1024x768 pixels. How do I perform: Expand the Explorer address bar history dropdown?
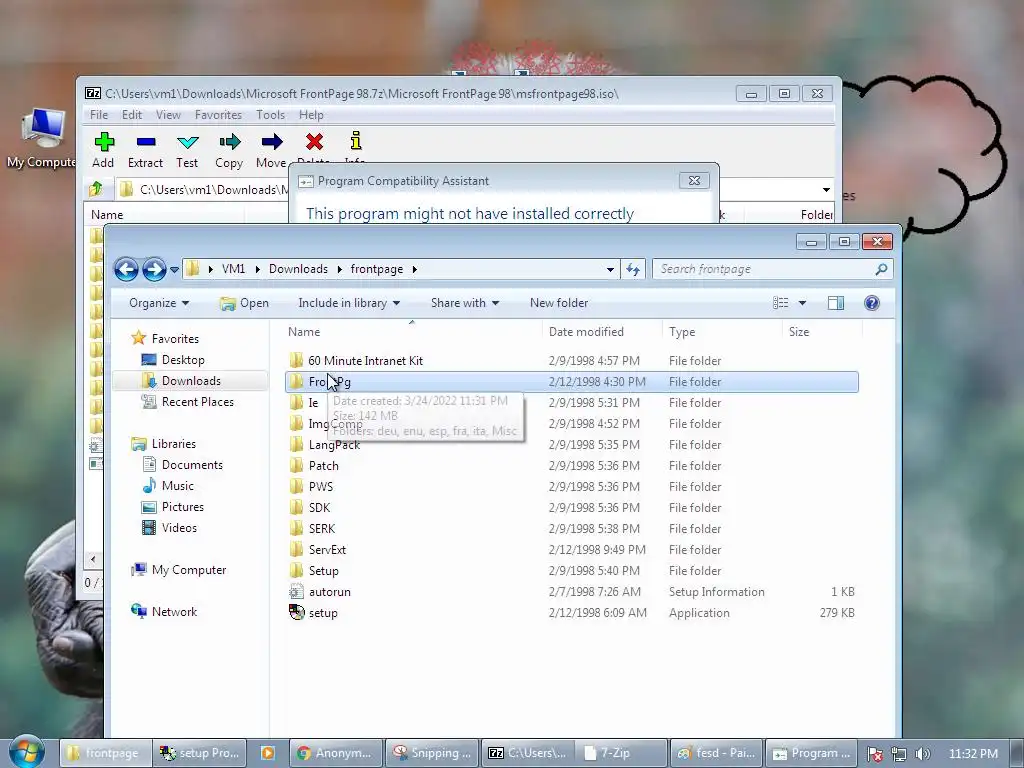[610, 270]
